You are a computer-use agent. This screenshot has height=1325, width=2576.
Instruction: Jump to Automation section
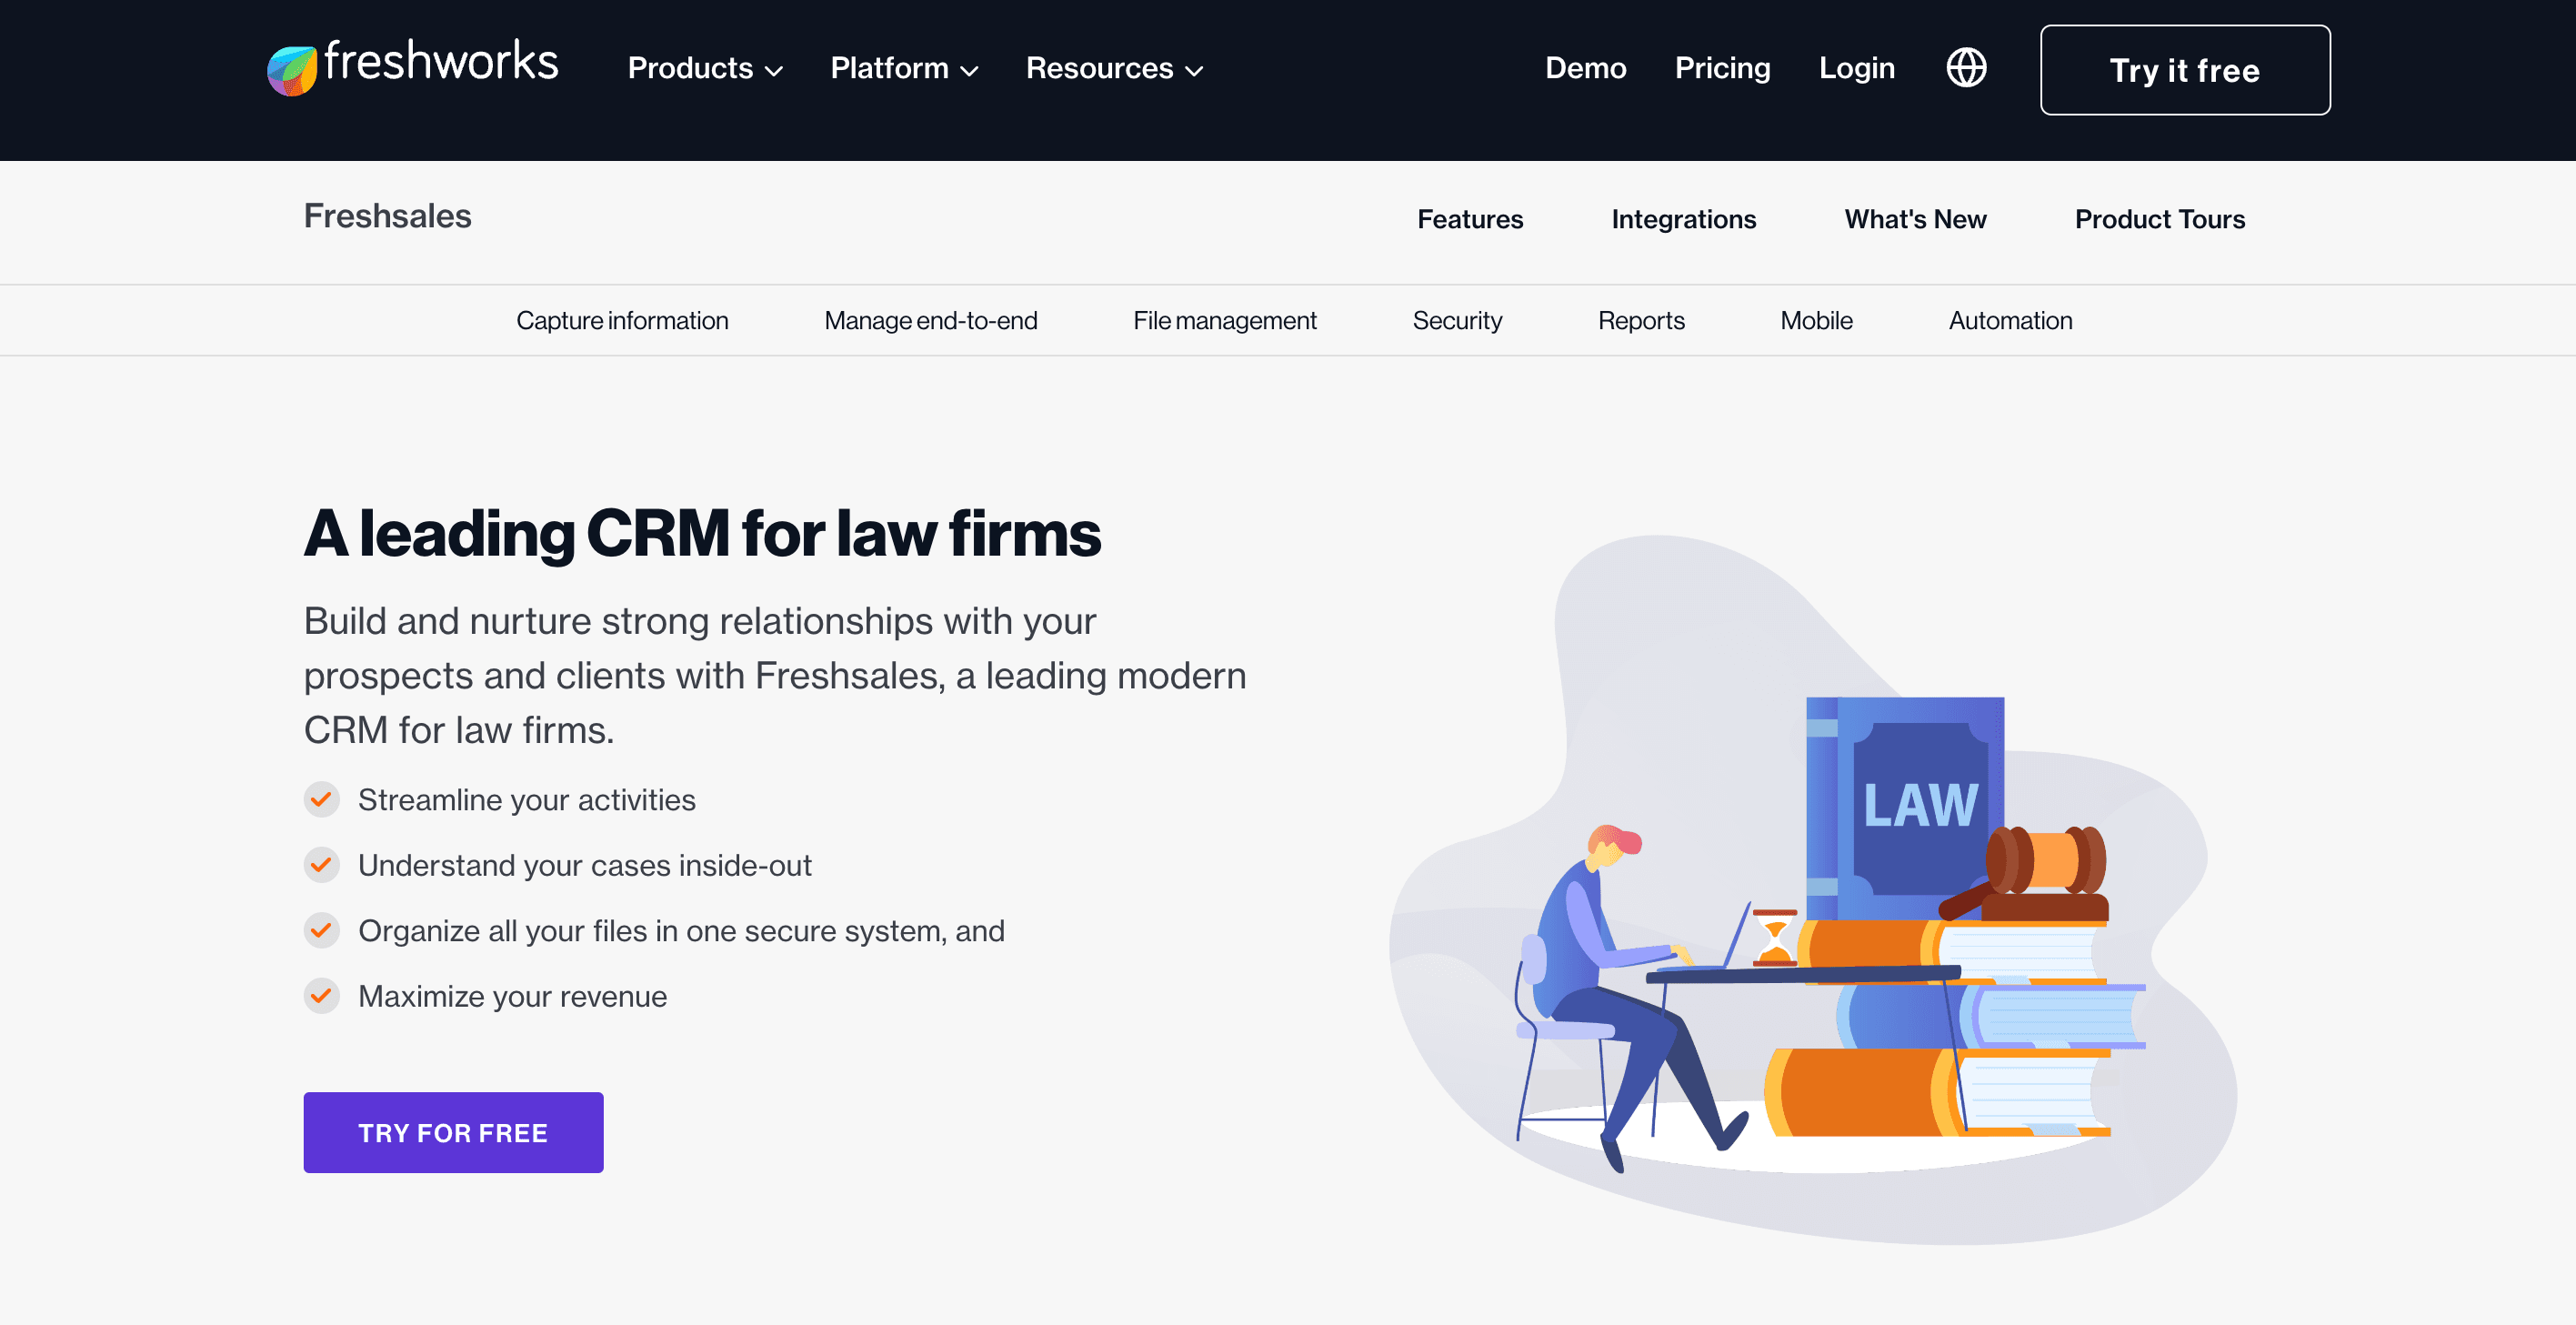[x=2010, y=321]
